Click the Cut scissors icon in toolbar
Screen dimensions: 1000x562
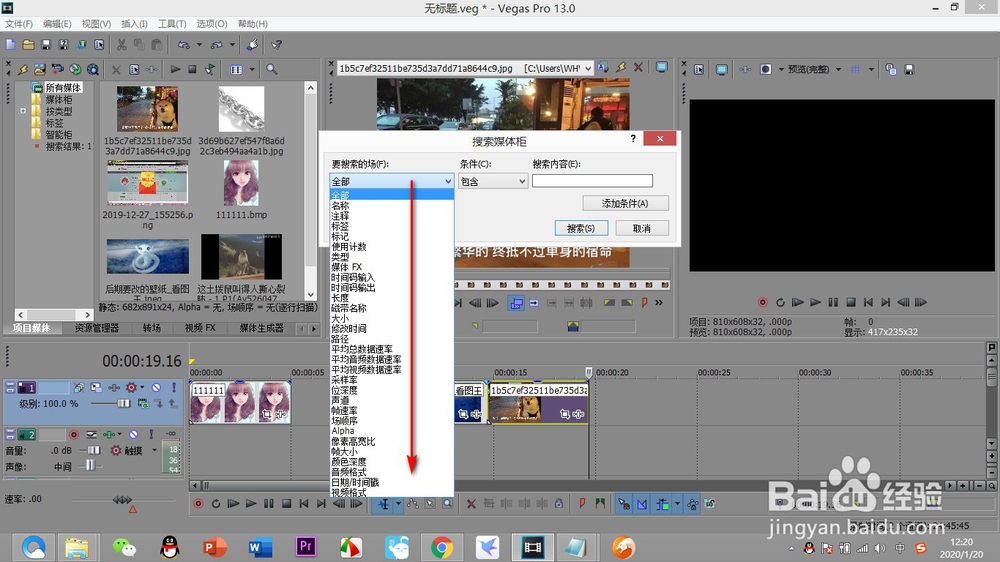coord(121,45)
